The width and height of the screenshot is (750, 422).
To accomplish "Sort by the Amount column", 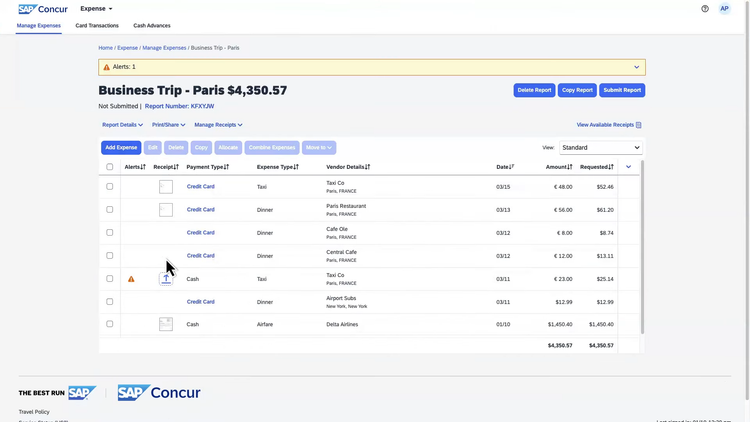I will click(x=559, y=167).
